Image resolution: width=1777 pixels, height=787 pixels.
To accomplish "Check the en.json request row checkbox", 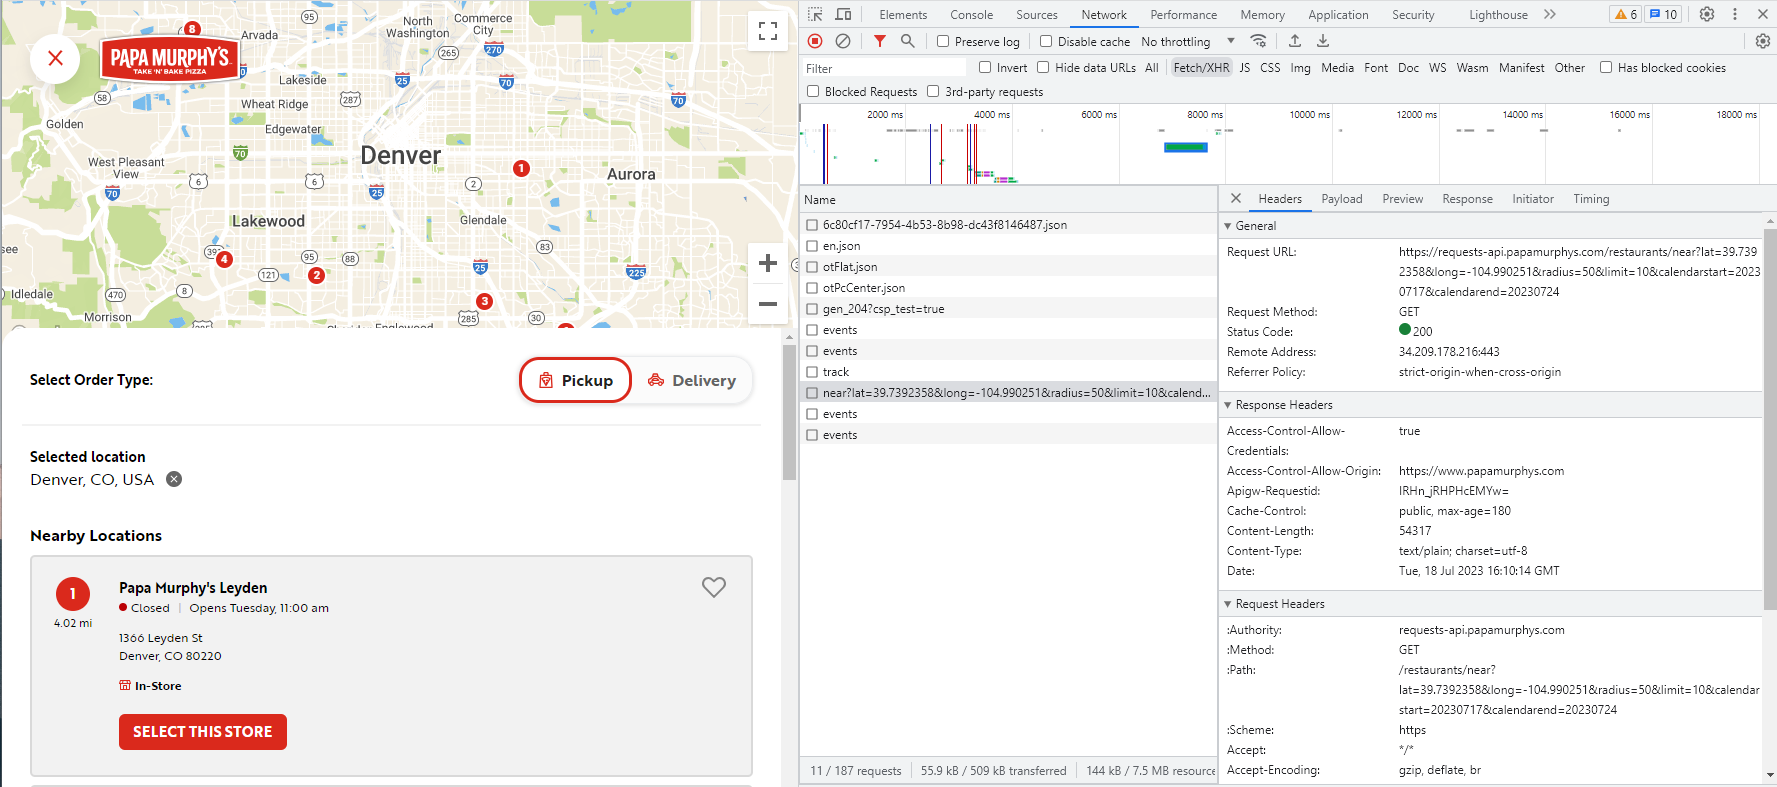I will click(813, 246).
